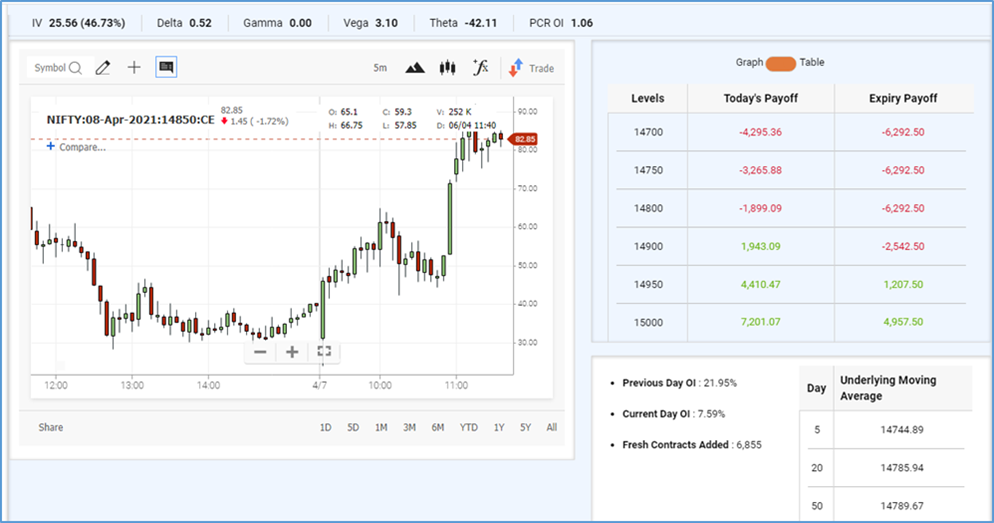Zoom in the chart with plus button

pos(292,352)
